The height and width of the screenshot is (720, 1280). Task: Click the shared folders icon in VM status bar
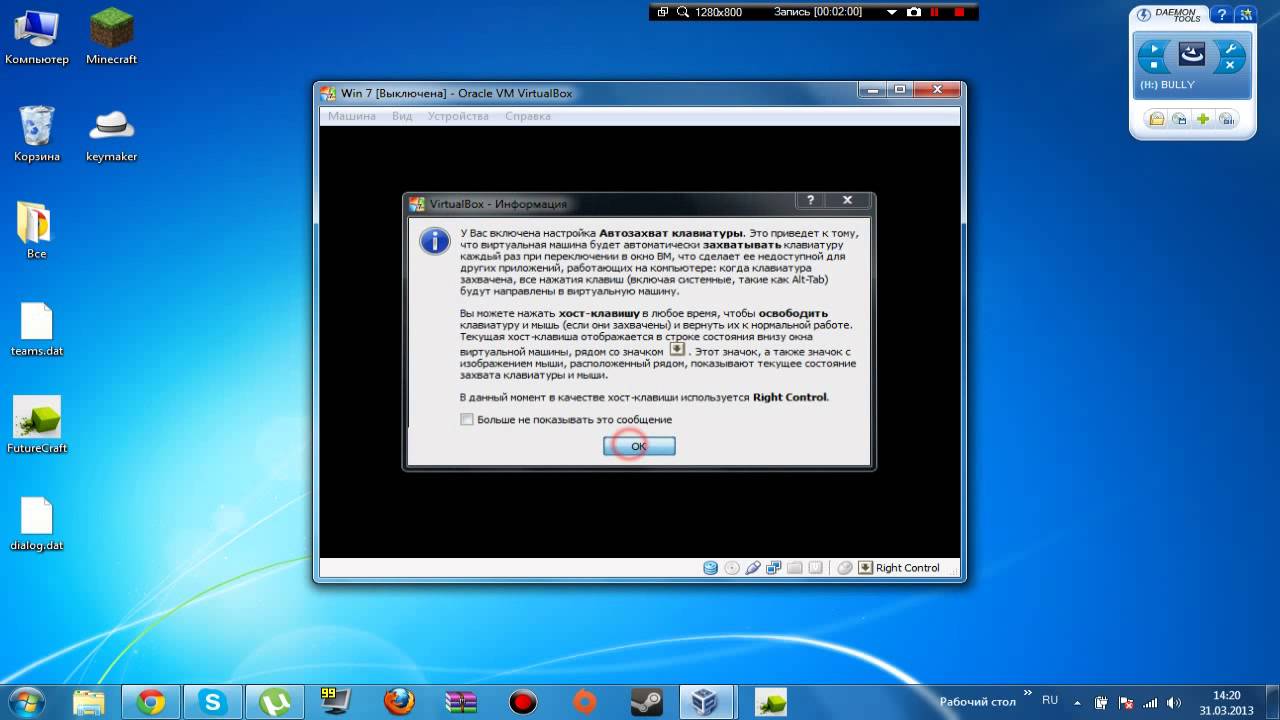pos(795,568)
